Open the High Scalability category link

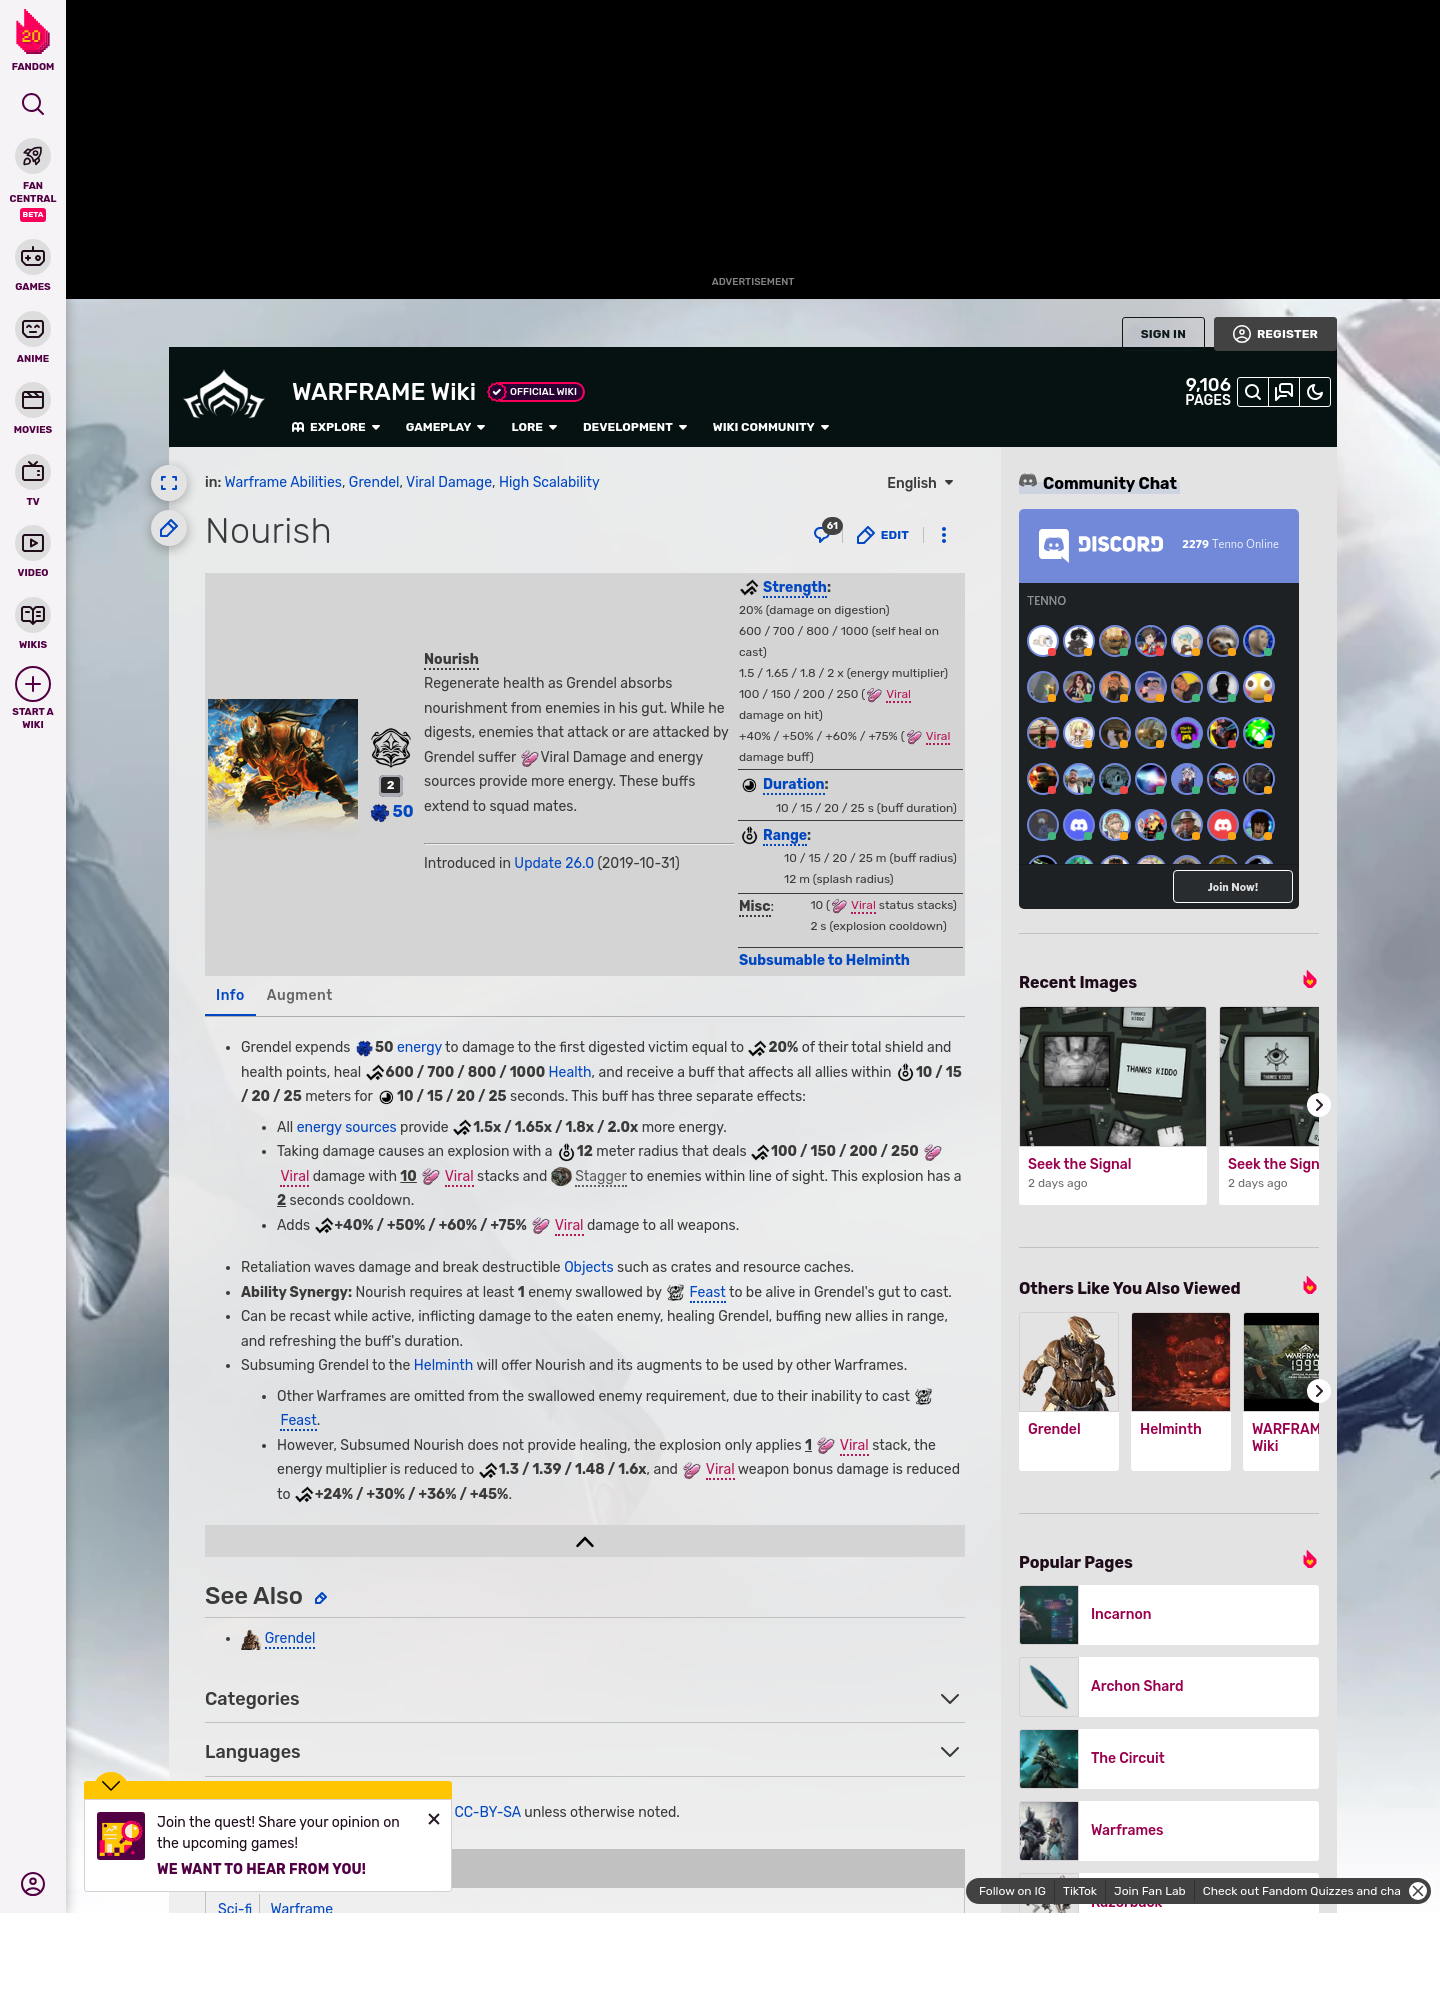point(549,482)
